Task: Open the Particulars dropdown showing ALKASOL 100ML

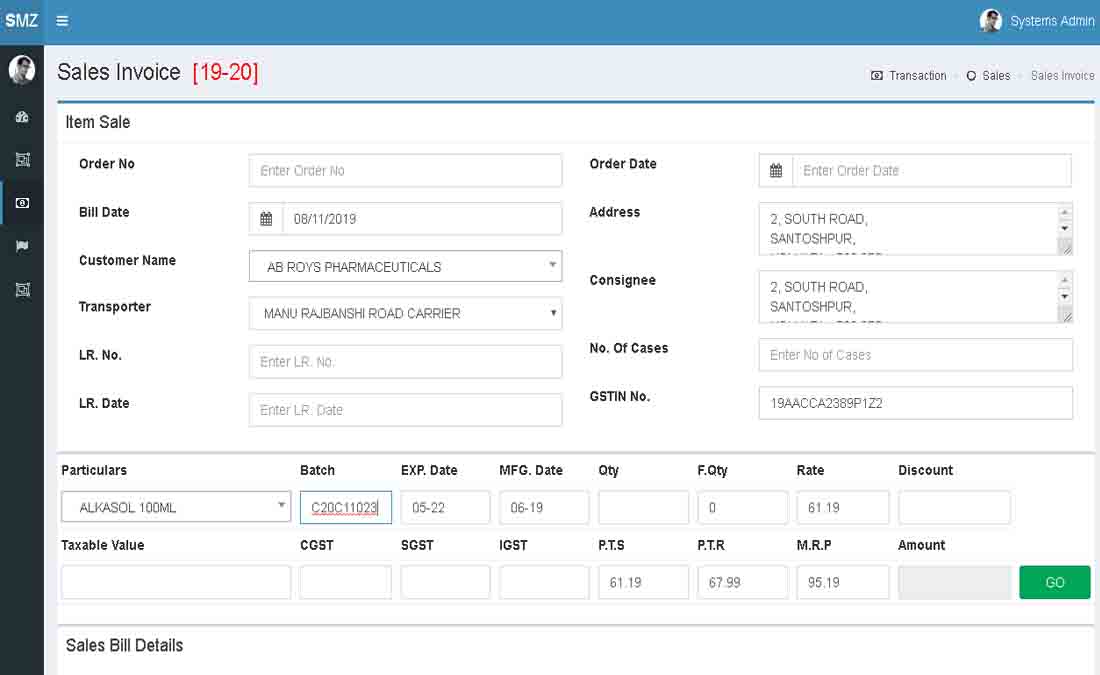Action: [281, 507]
